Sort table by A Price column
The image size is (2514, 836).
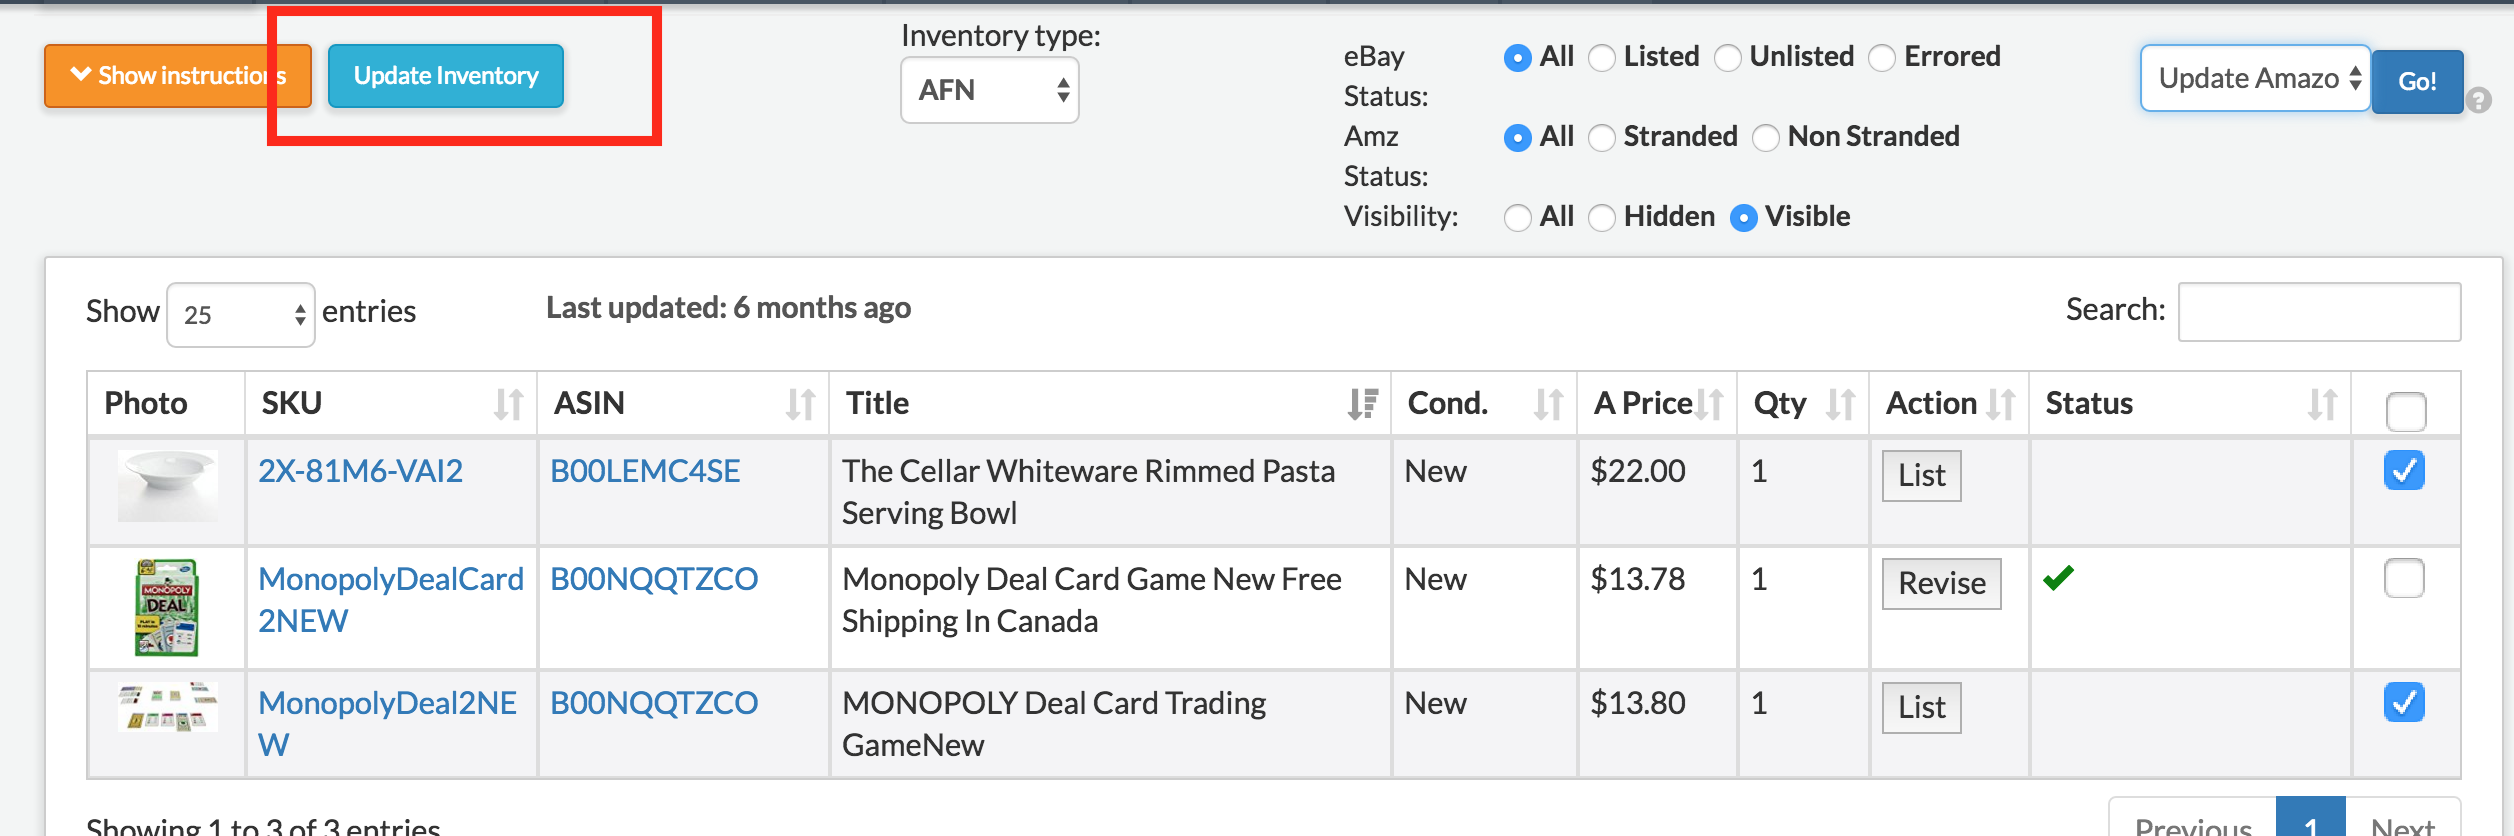point(1710,404)
